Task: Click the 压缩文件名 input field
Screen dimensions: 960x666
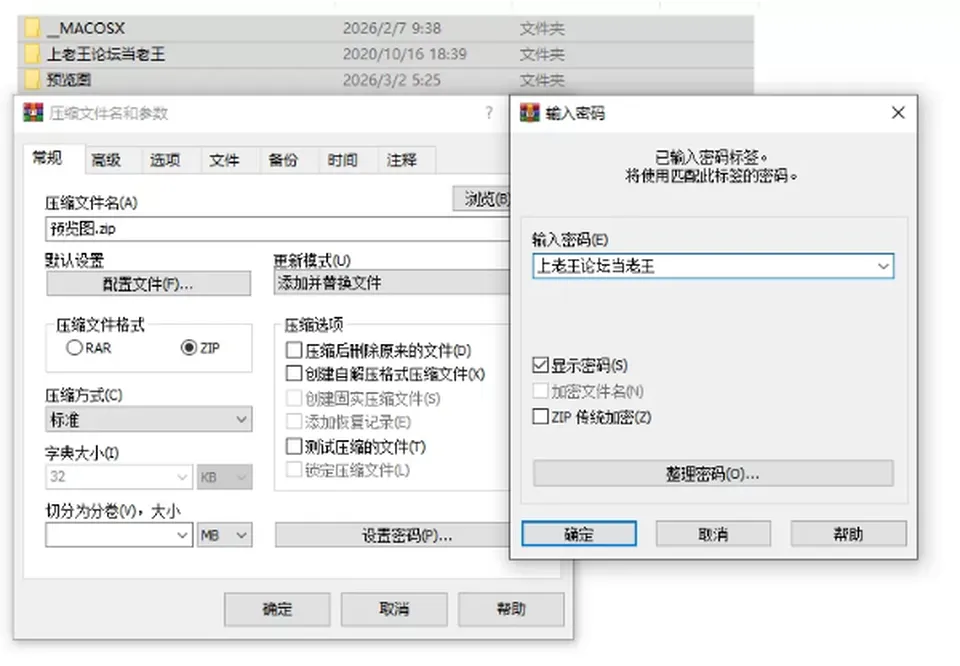Action: click(279, 229)
